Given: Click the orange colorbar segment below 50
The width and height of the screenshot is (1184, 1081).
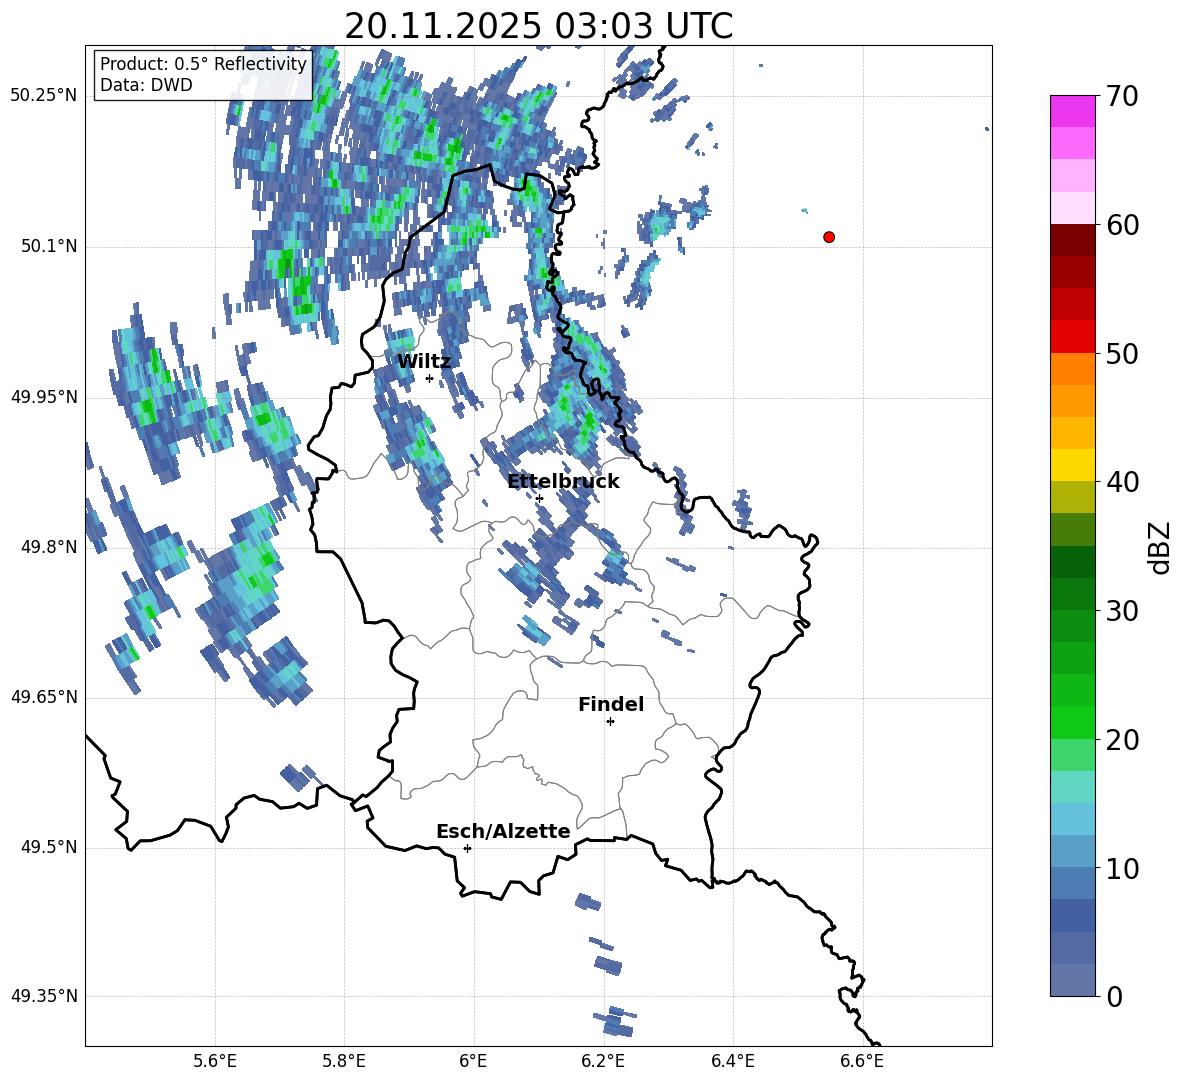Looking at the screenshot, I should tap(1073, 369).
